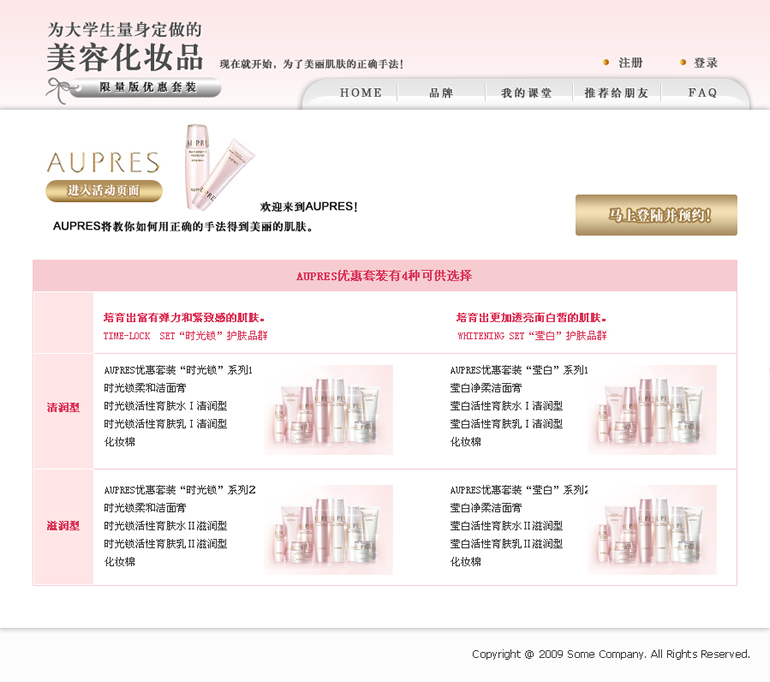
Task: Click the AUPRES优惠套装有4种可供选择 header
Action: click(x=384, y=276)
